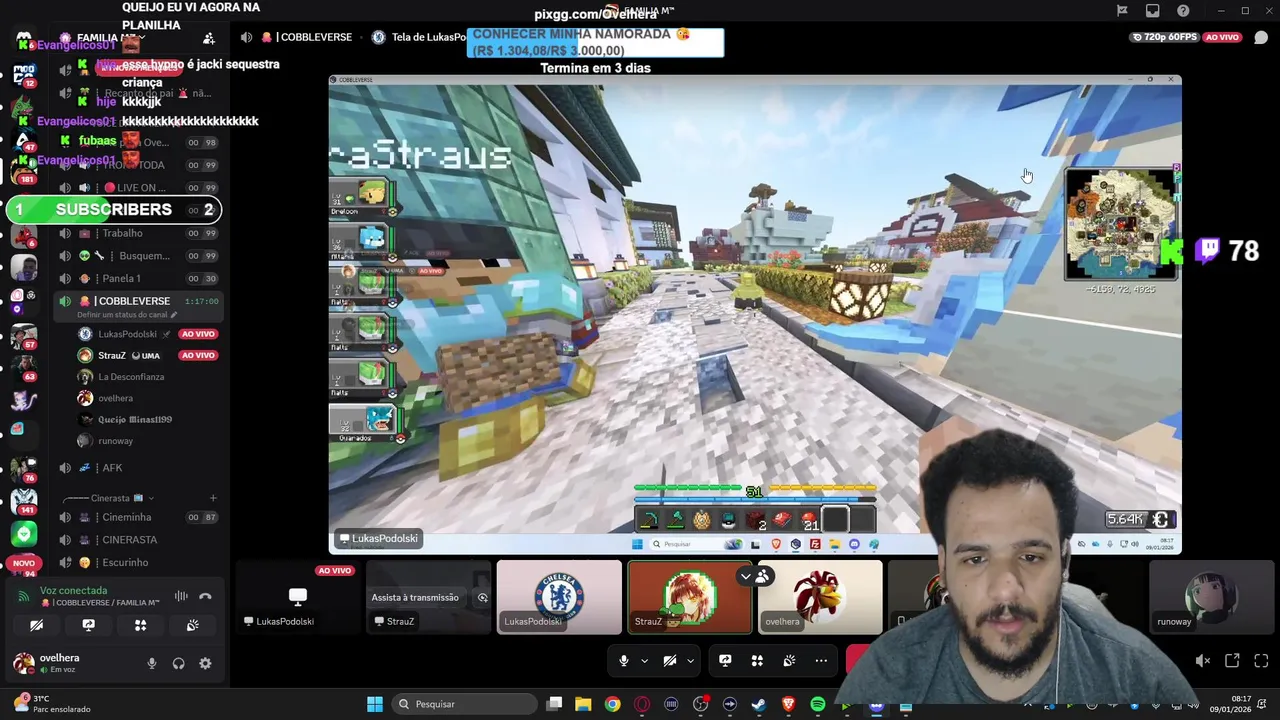Viewport: 1280px width, 720px height.
Task: Toggle camera in voice connected panel
Action: [x=36, y=625]
